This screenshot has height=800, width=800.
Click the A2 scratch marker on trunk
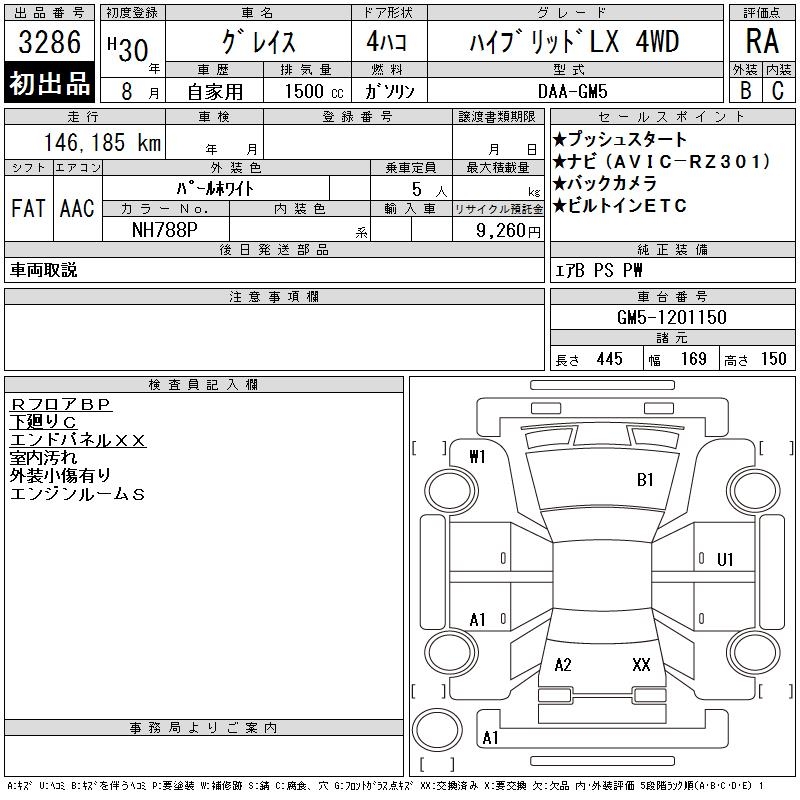(563, 664)
